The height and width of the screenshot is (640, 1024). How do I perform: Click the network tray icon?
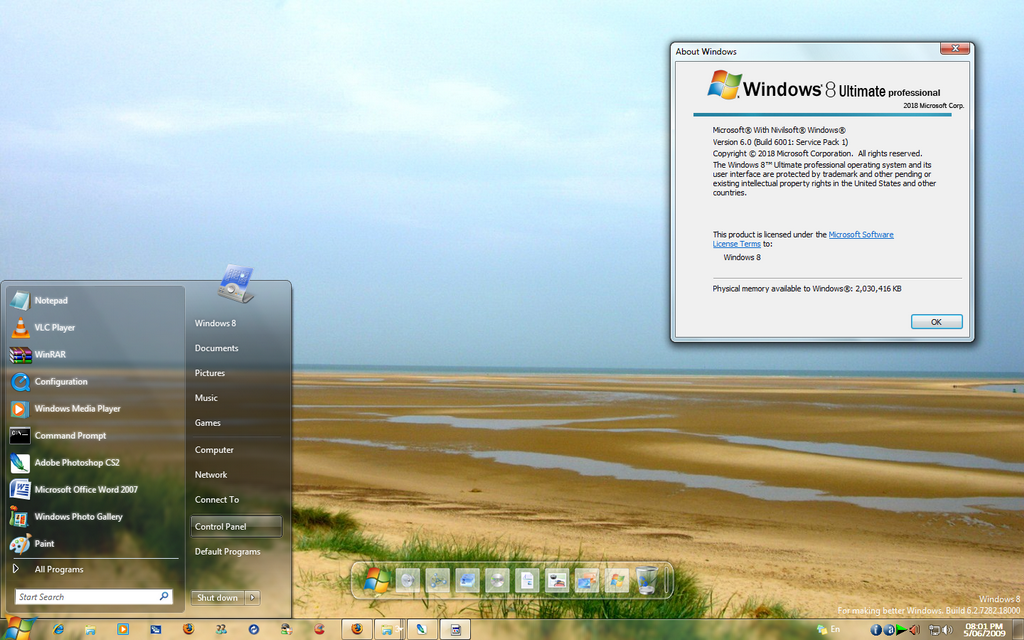pos(934,630)
